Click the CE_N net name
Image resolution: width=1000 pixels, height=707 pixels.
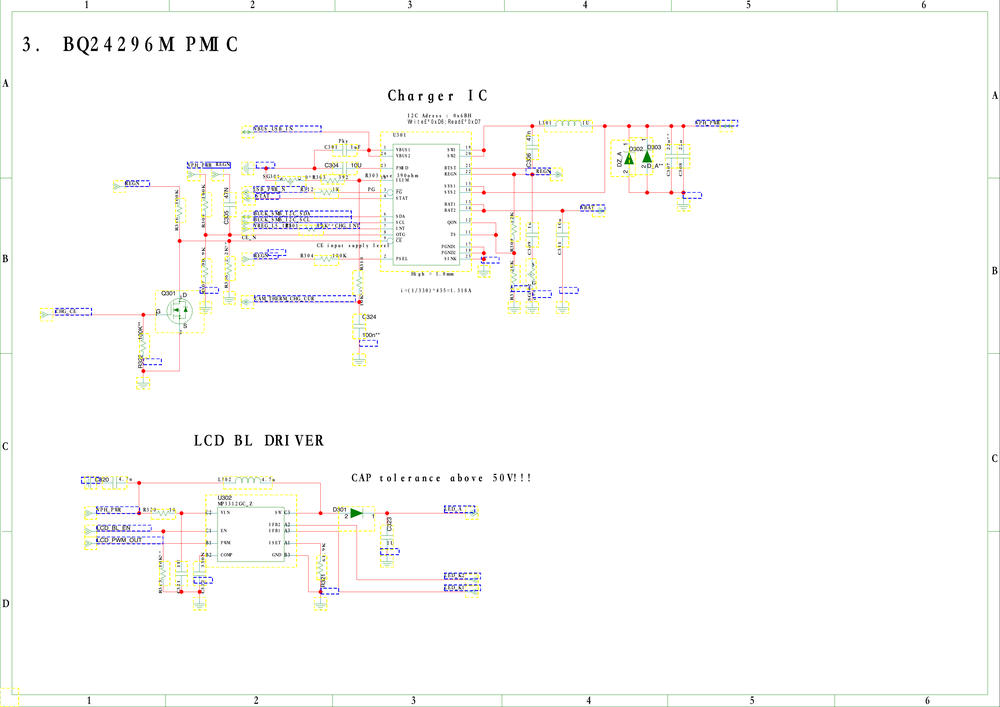(x=249, y=237)
